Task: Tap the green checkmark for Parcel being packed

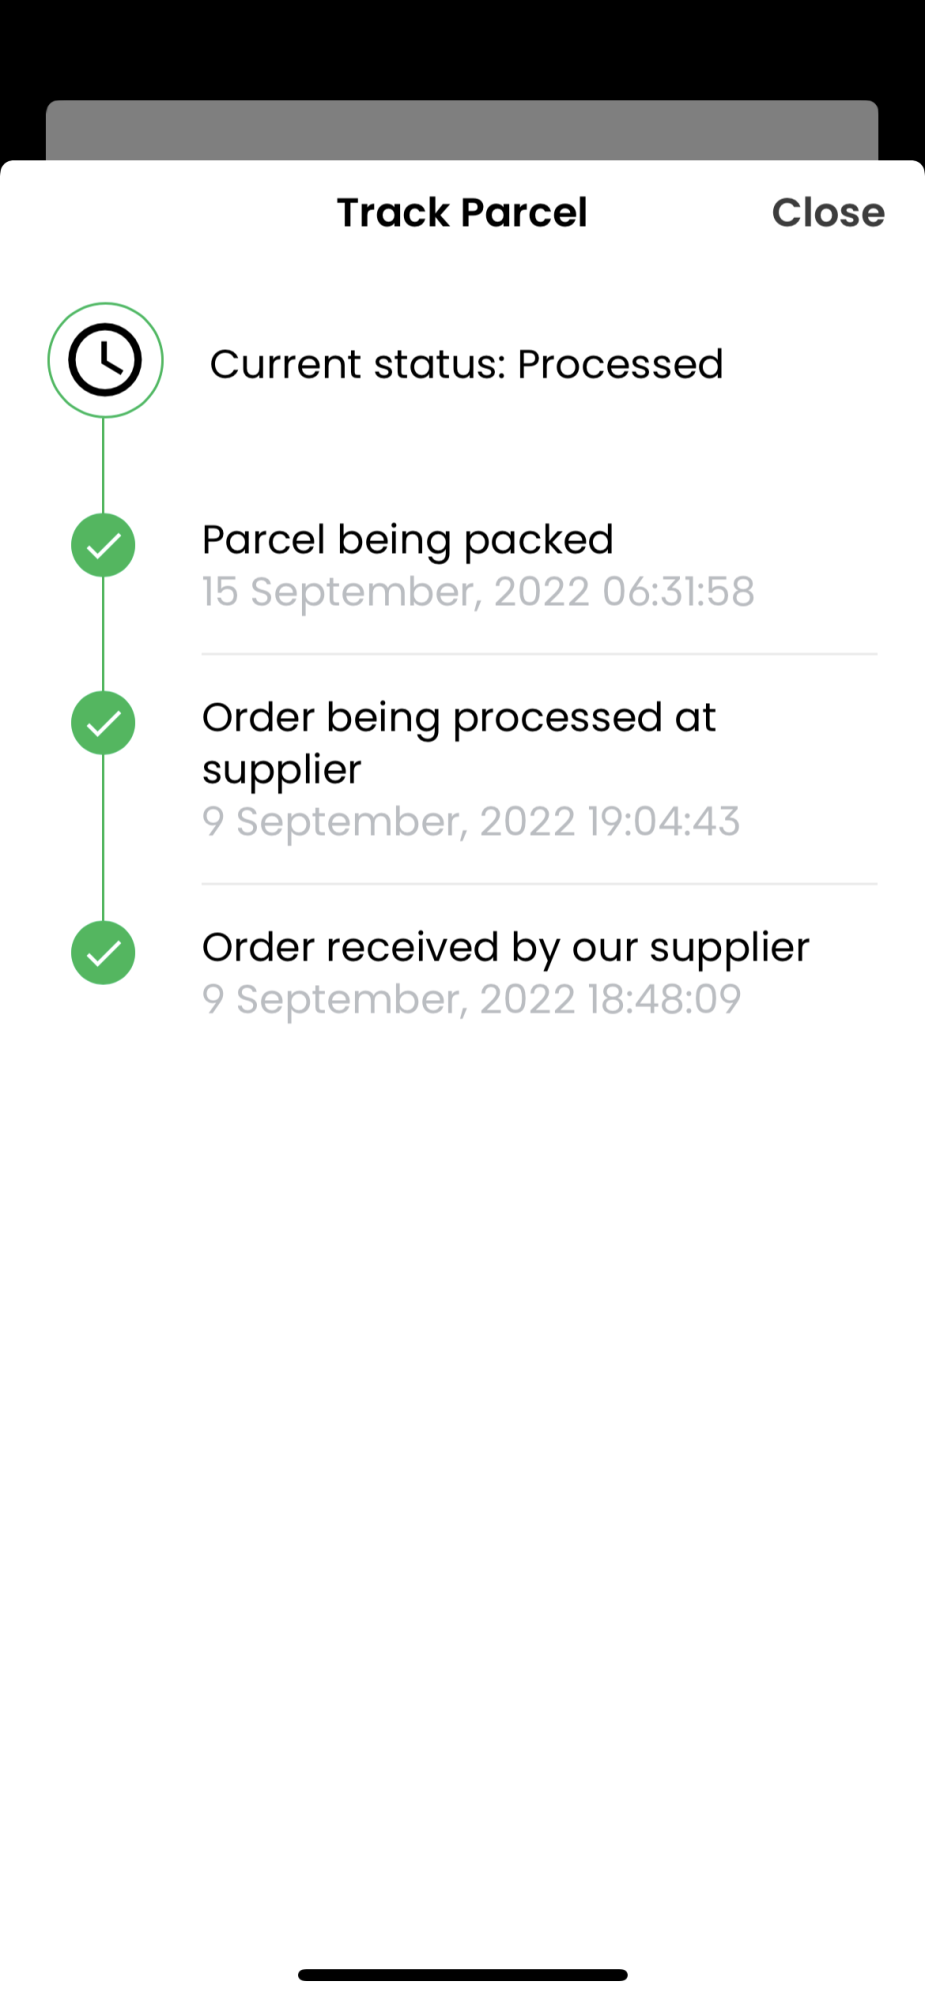Action: [x=103, y=545]
